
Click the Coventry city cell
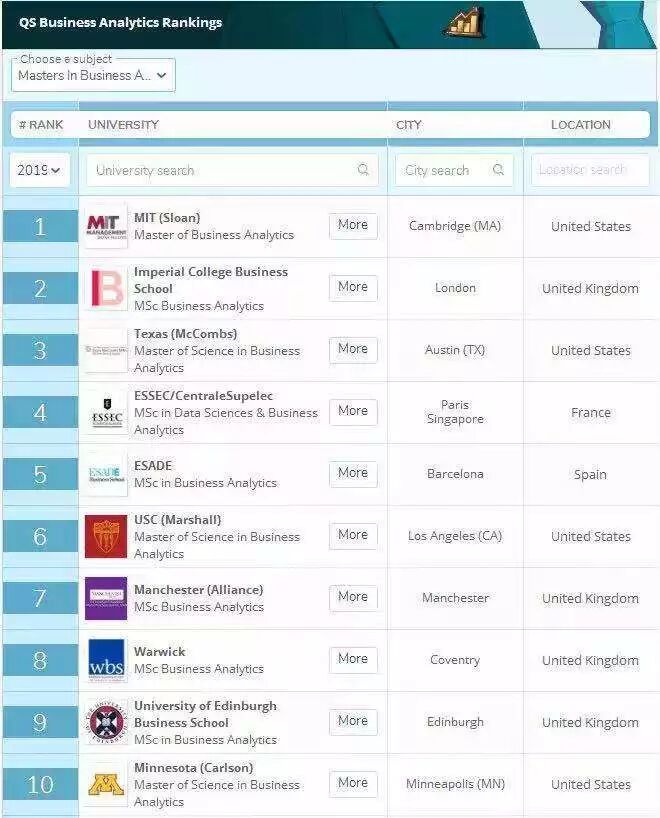point(455,660)
